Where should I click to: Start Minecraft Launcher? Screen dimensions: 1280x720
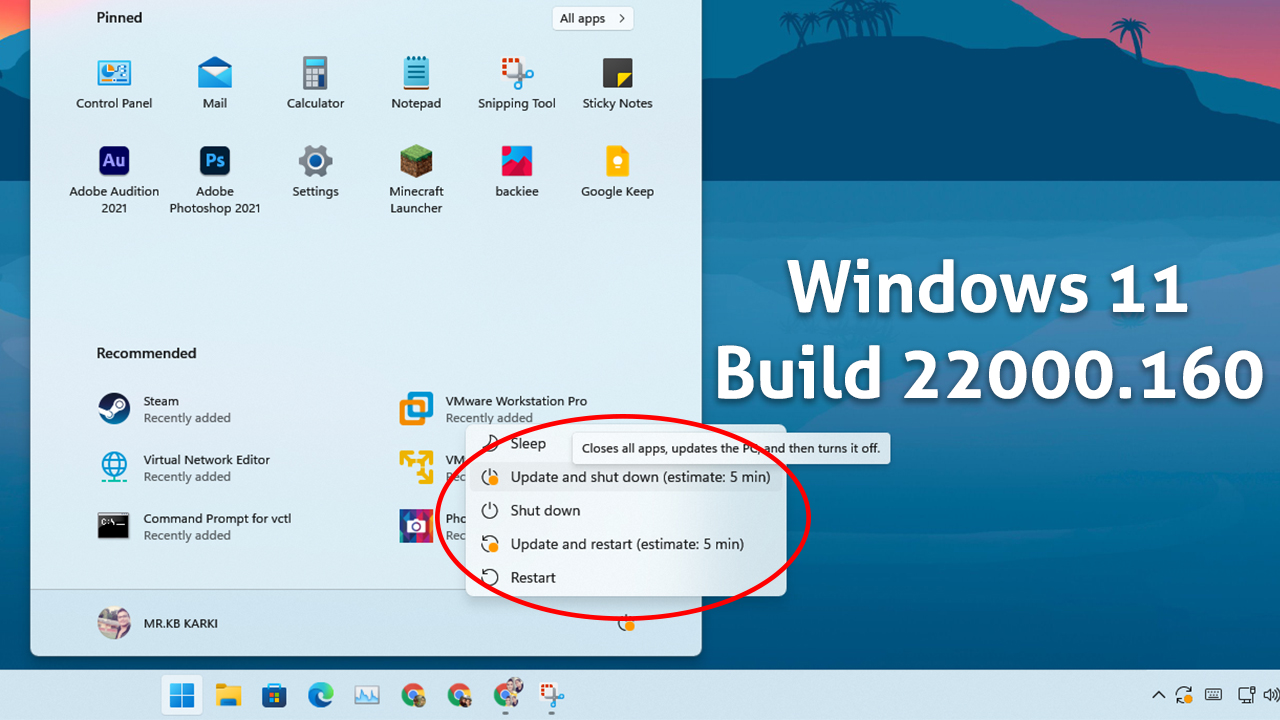tap(416, 180)
